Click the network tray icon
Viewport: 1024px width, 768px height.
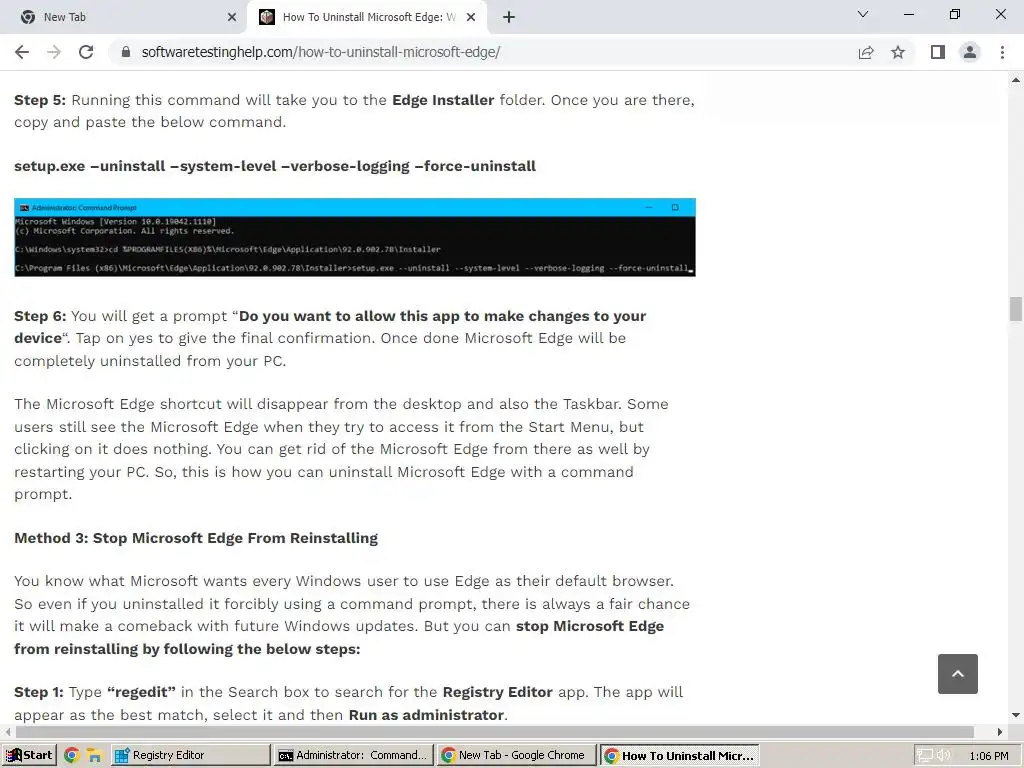[925, 756]
